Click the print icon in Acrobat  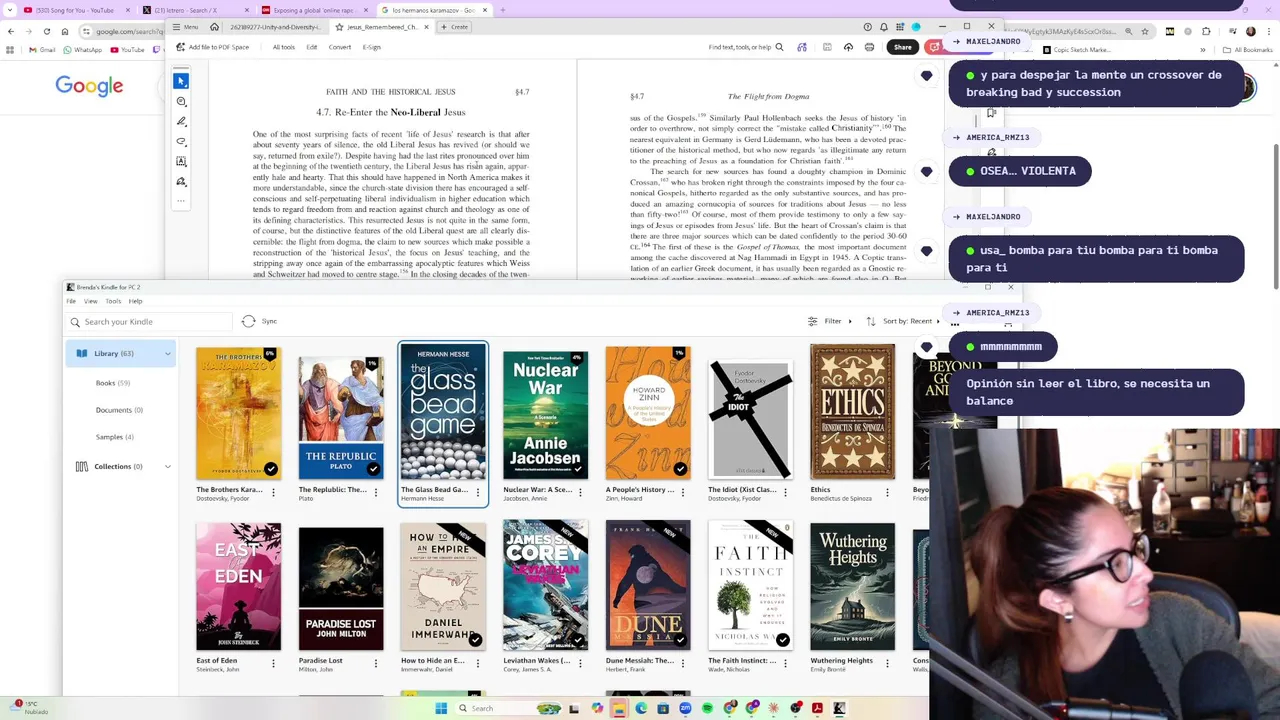[x=869, y=47]
